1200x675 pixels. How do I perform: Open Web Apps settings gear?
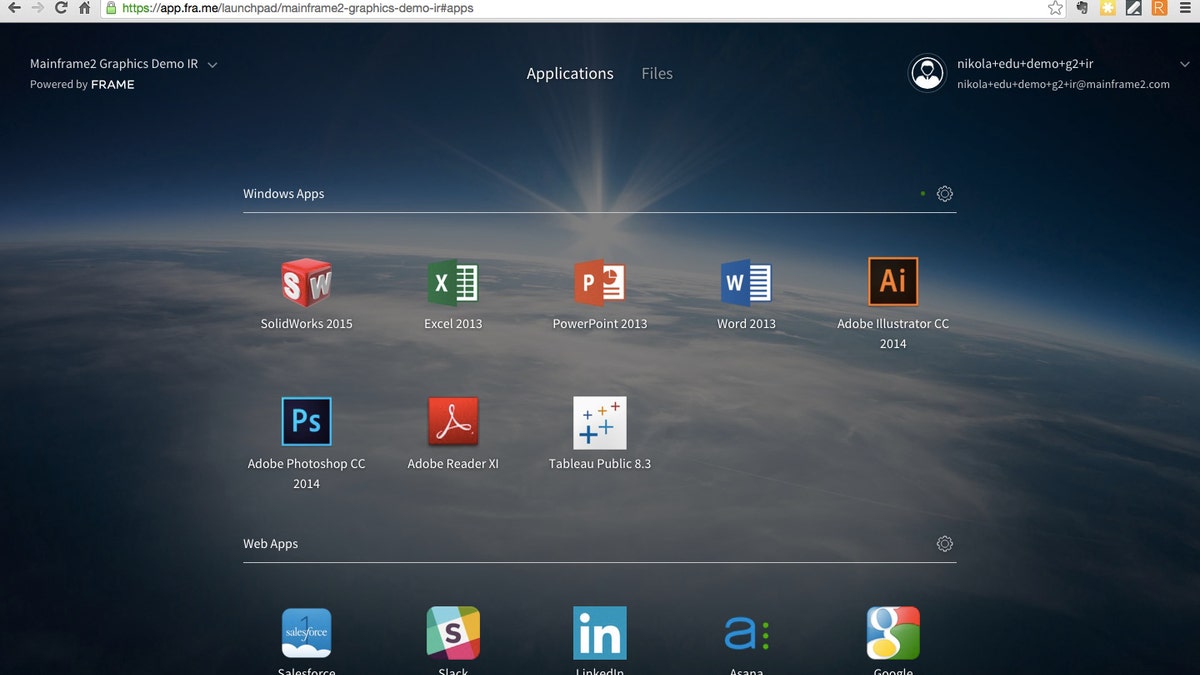[945, 544]
